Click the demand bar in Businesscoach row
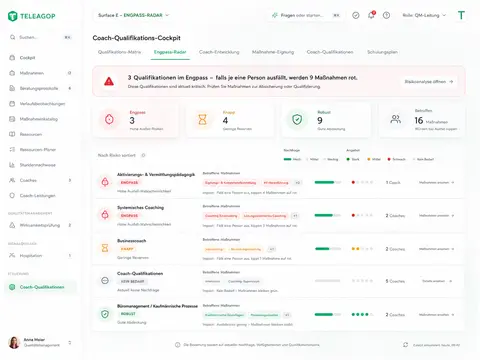Image resolution: width=480 pixels, height=360 pixels. click(328, 249)
